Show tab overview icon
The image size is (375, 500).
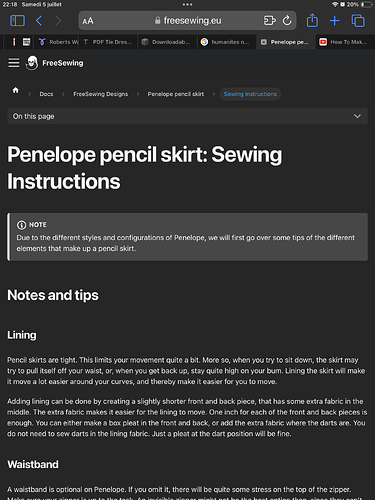pos(358,21)
